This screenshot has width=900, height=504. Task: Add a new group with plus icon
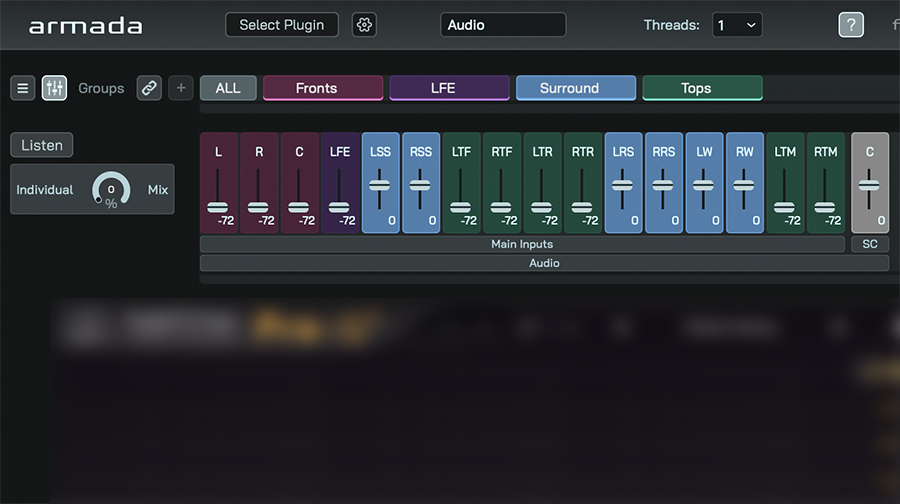(181, 88)
